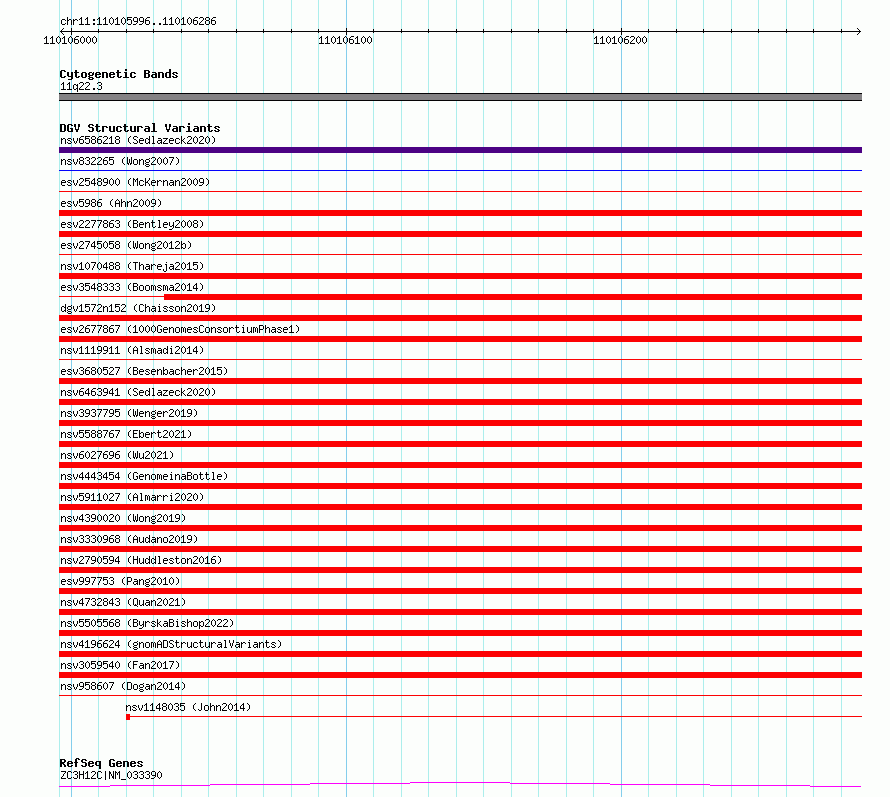Open esv2745058 (Wong2012b) variant
Viewport: 890px width, 797px height.
click(x=126, y=245)
